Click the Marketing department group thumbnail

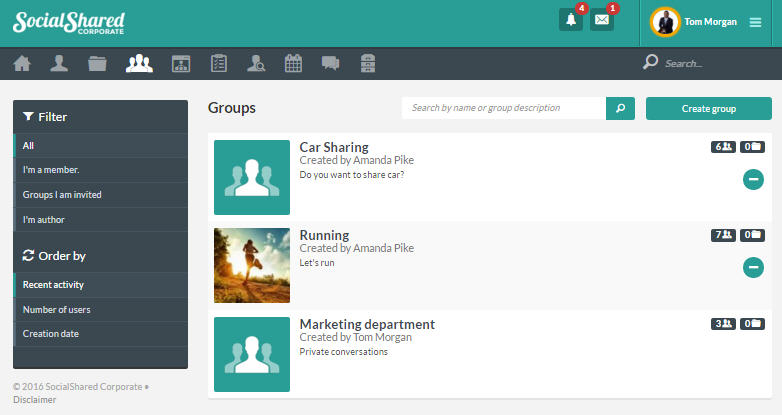(252, 354)
